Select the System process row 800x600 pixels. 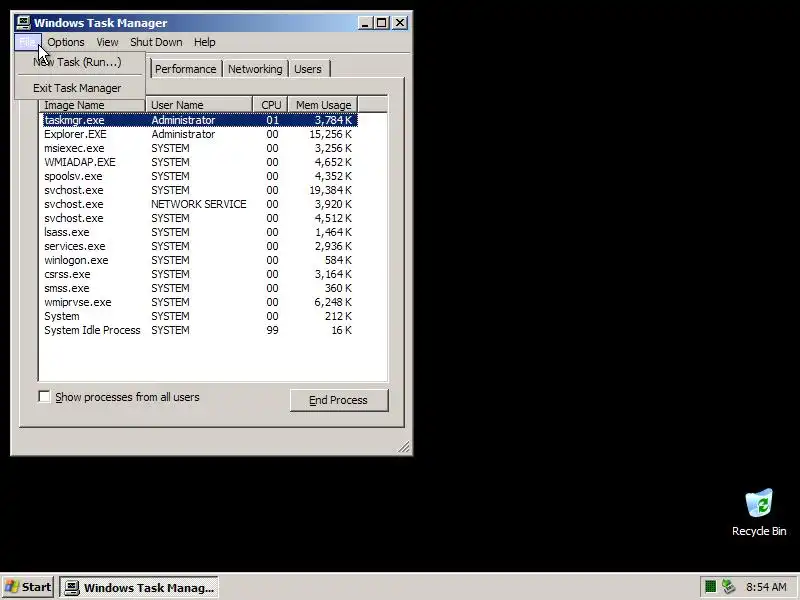(200, 316)
